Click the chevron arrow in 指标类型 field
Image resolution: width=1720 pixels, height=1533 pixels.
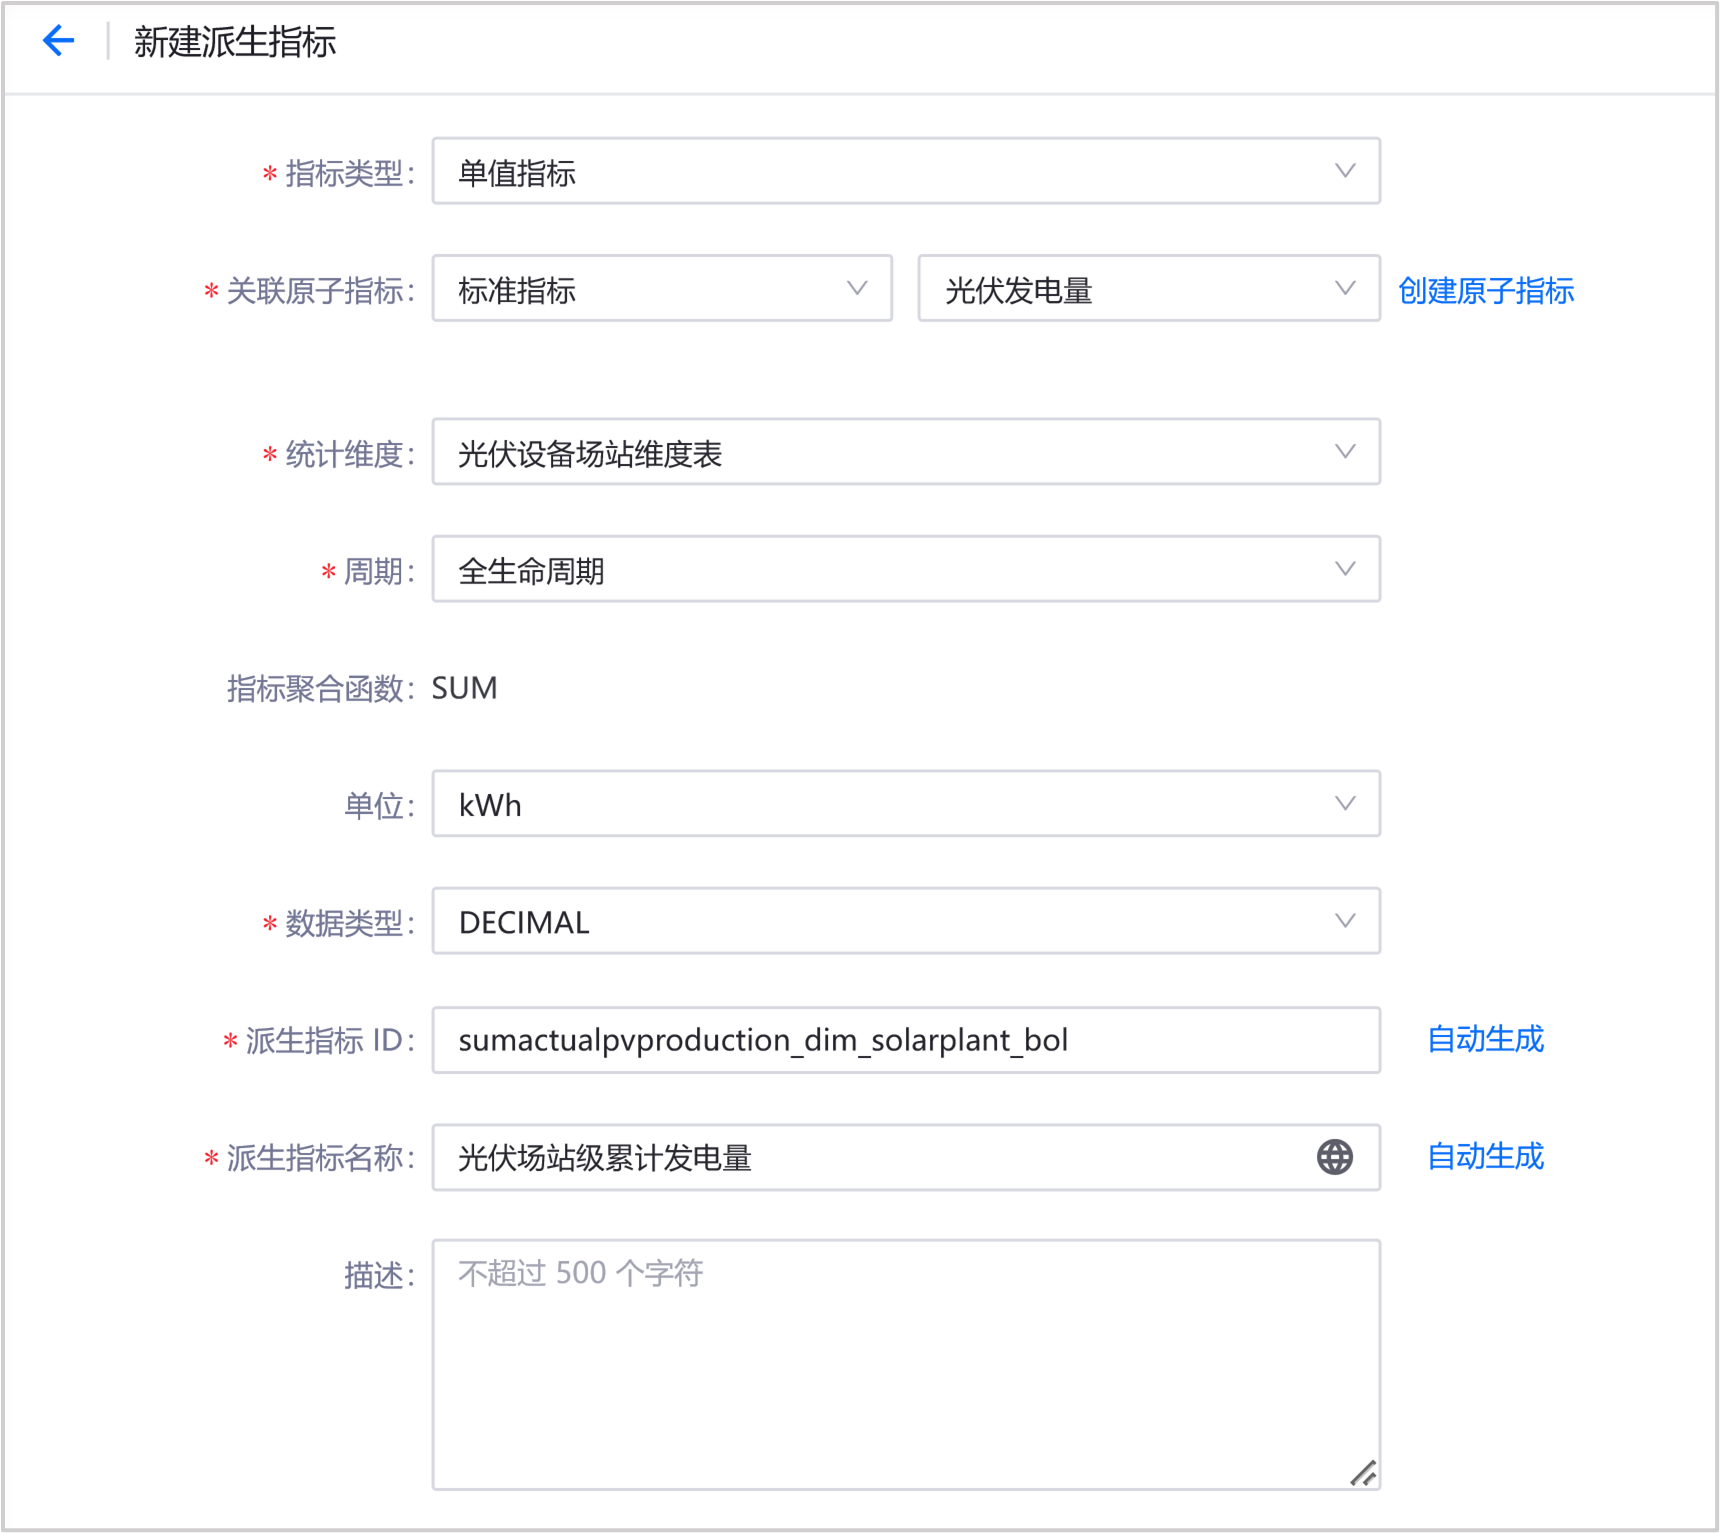[x=1345, y=171]
